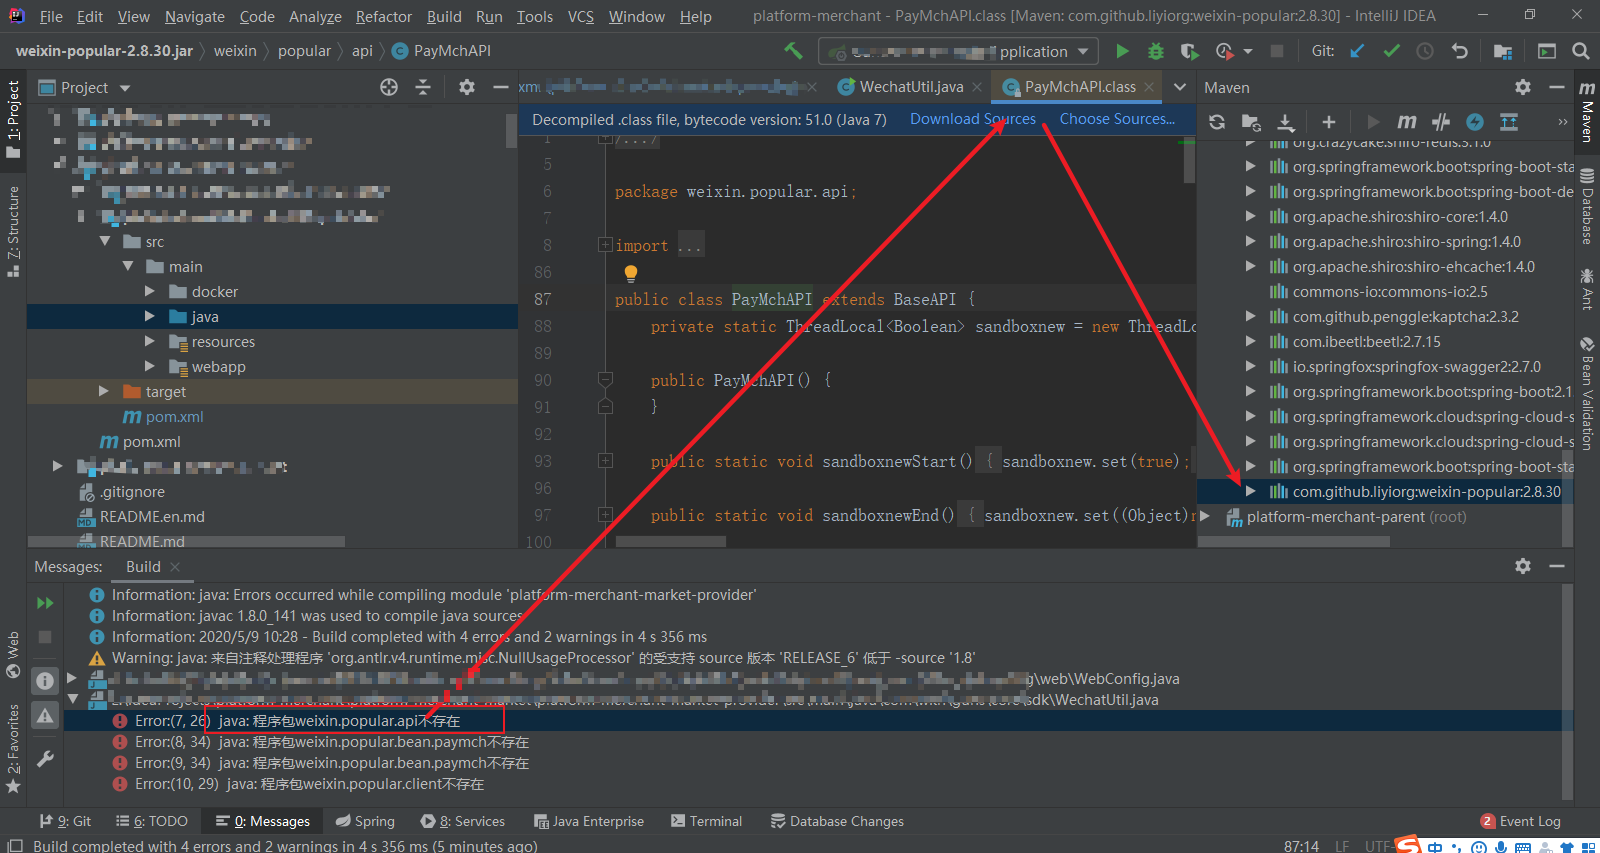Open Database side tool window

click(x=1586, y=206)
